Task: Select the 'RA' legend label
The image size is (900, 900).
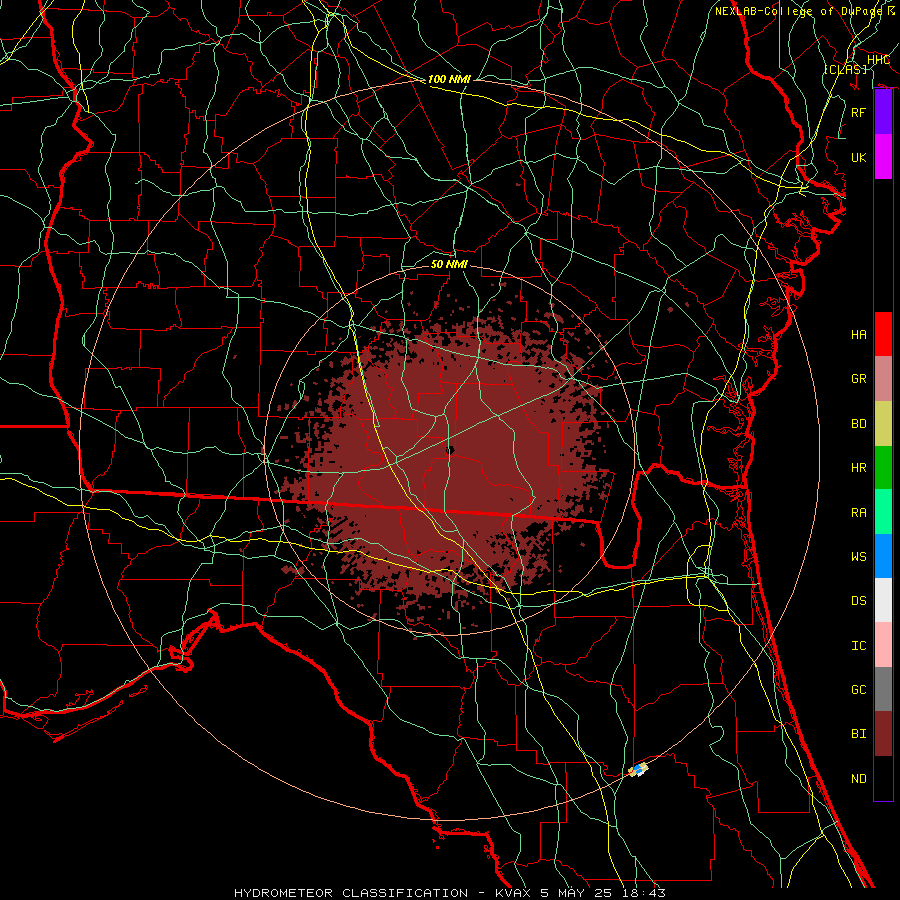Action: (859, 513)
